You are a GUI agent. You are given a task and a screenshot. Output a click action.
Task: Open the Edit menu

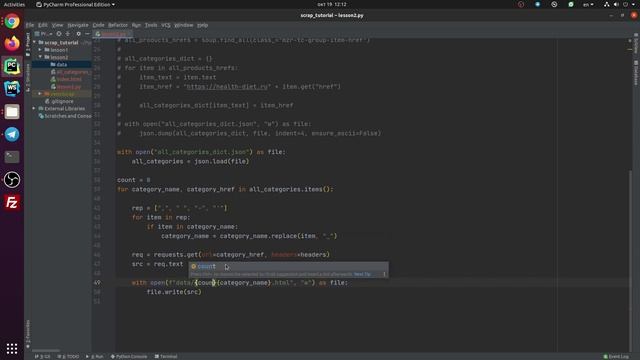[x=42, y=25]
